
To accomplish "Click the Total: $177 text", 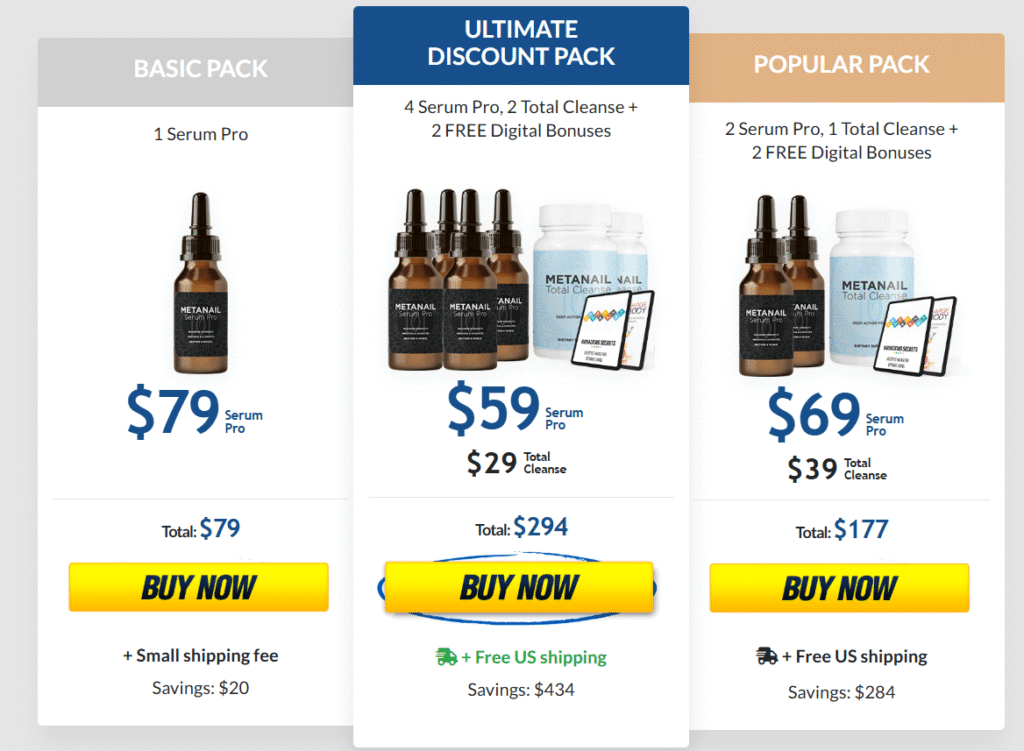I will tap(842, 530).
